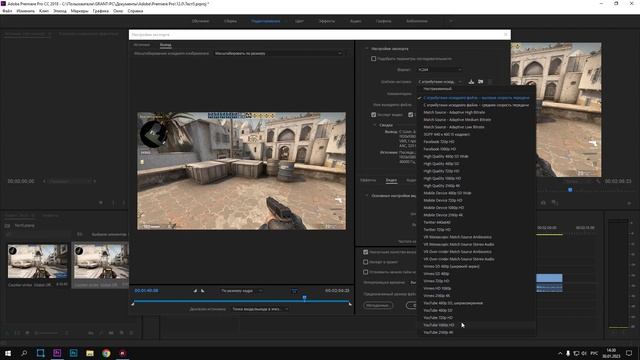Click the blue timeline clip
The image size is (640, 360).
(549, 278)
